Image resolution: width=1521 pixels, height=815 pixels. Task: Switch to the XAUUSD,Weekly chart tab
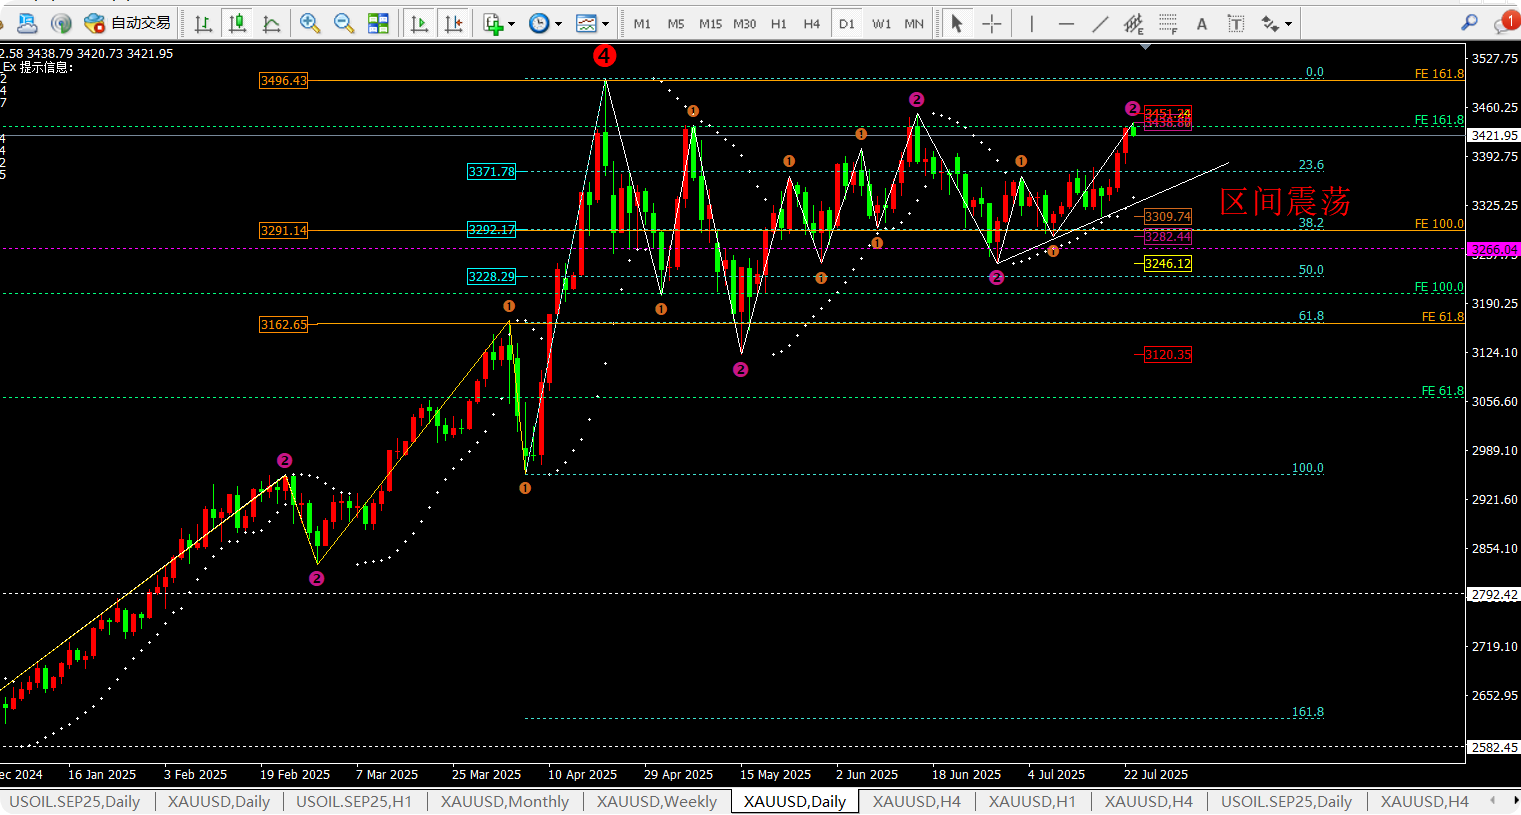pyautogui.click(x=656, y=802)
